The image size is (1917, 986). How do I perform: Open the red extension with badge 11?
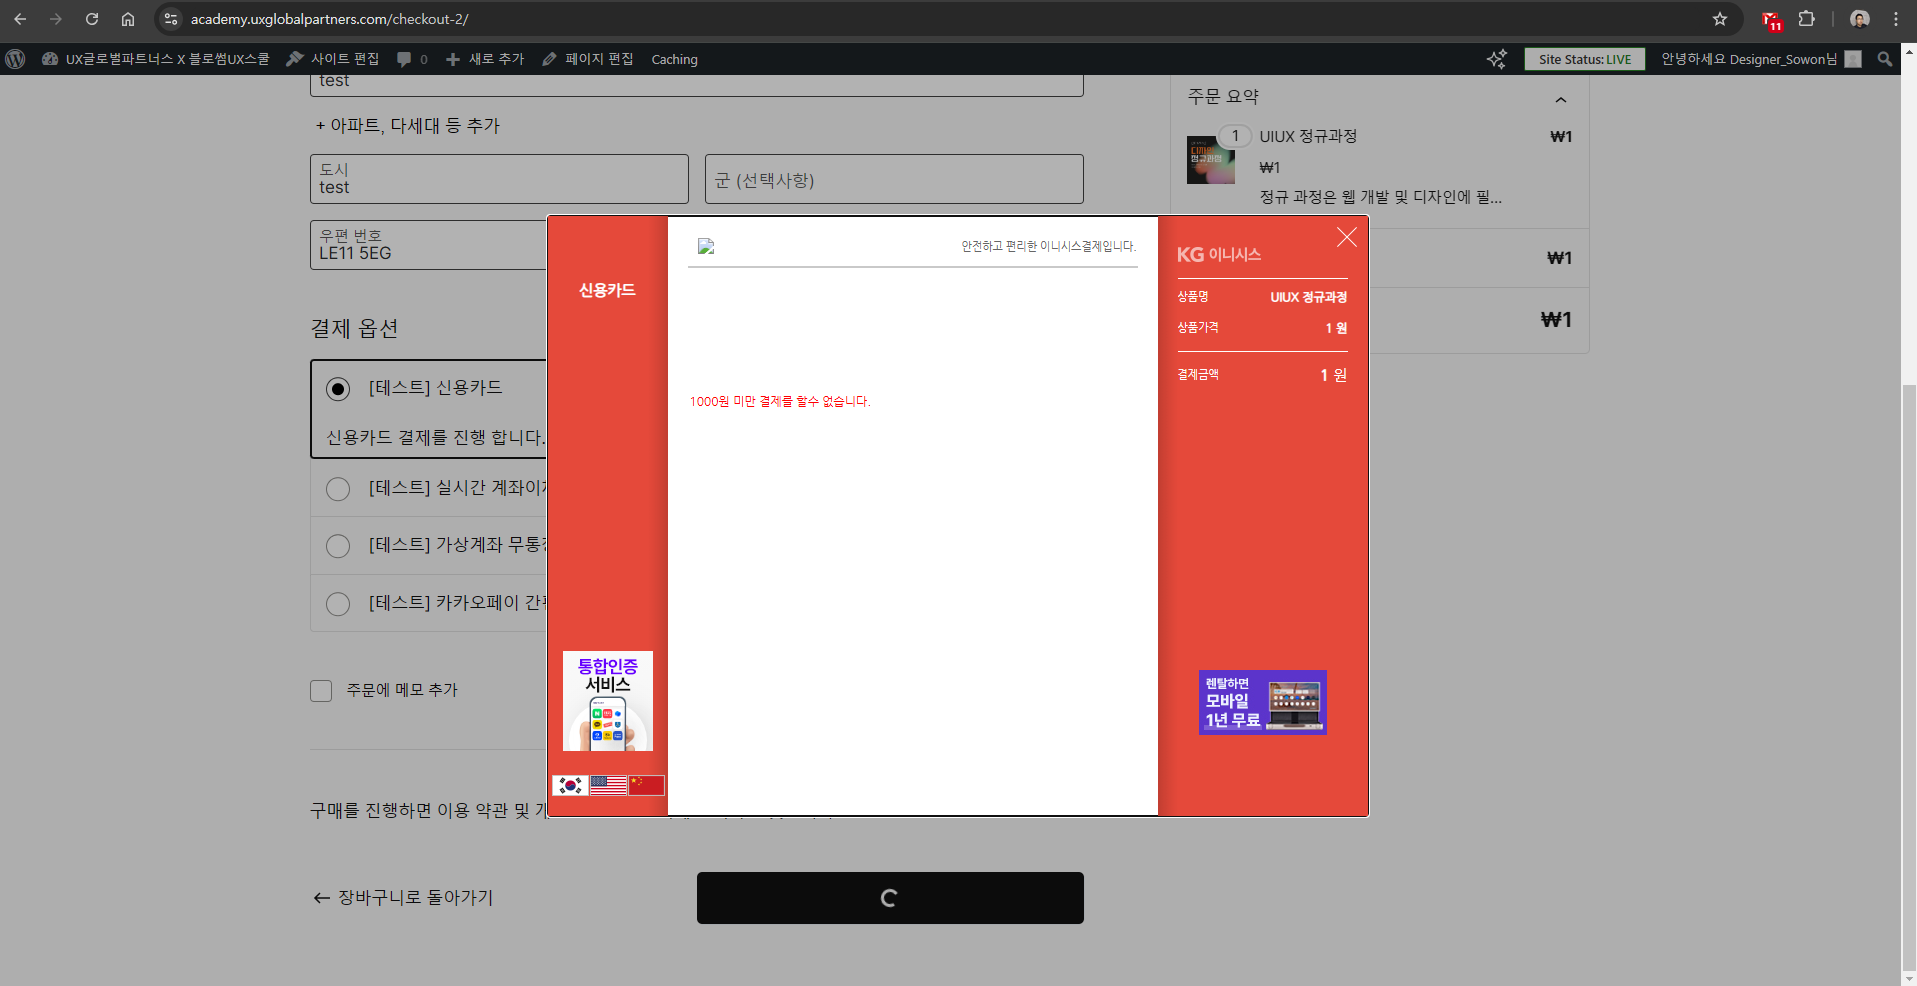[1771, 20]
